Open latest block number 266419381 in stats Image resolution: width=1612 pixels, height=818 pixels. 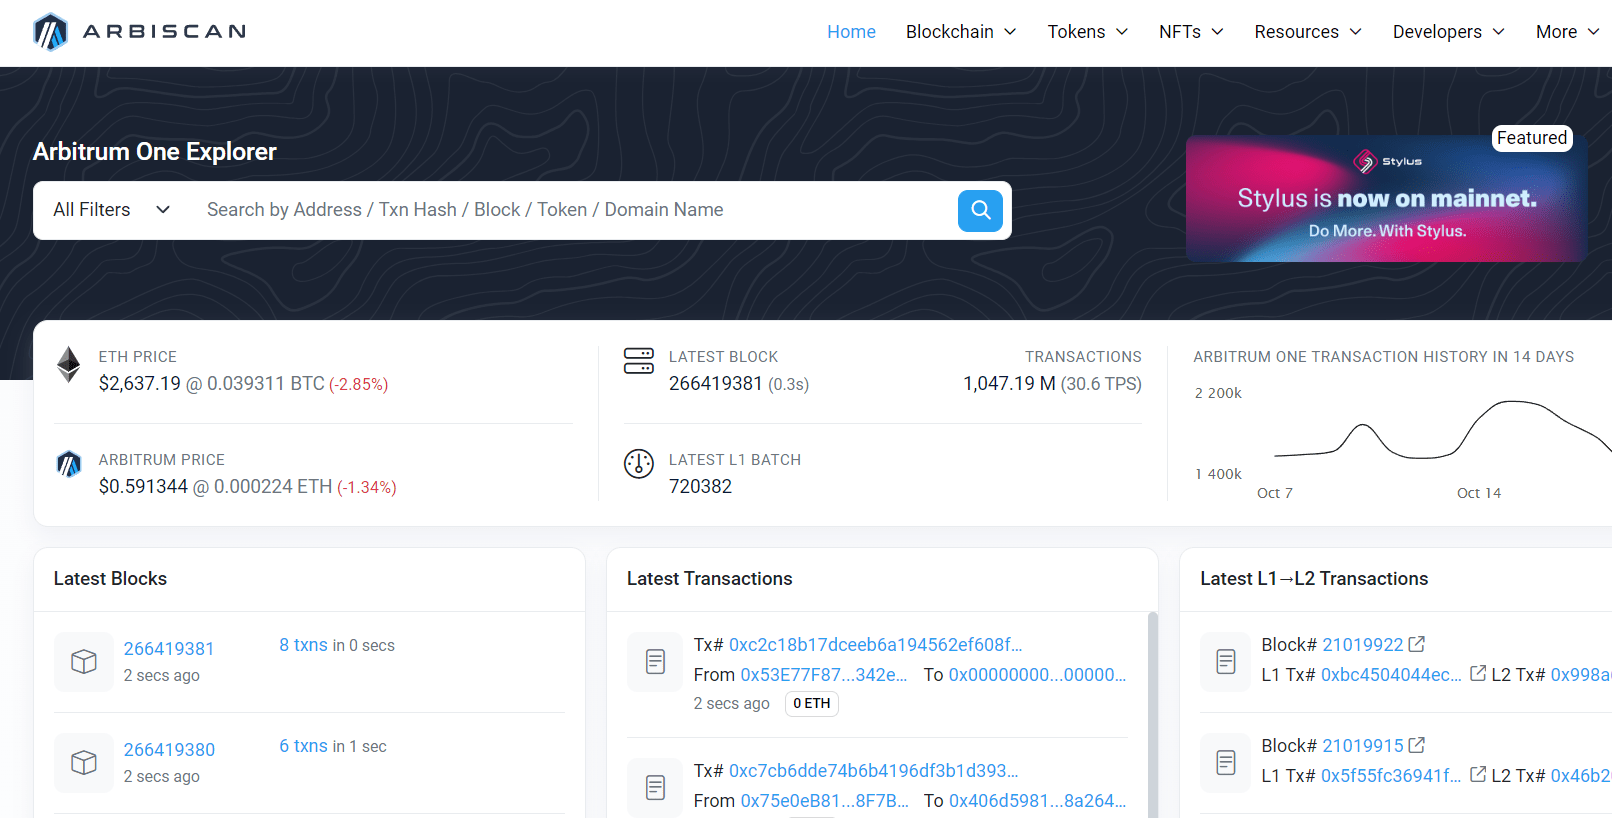(716, 384)
